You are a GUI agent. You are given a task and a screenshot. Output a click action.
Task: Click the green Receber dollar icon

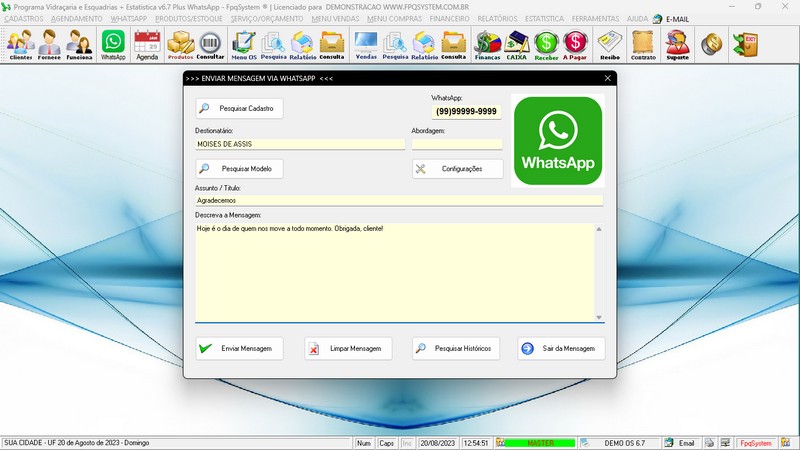(546, 45)
